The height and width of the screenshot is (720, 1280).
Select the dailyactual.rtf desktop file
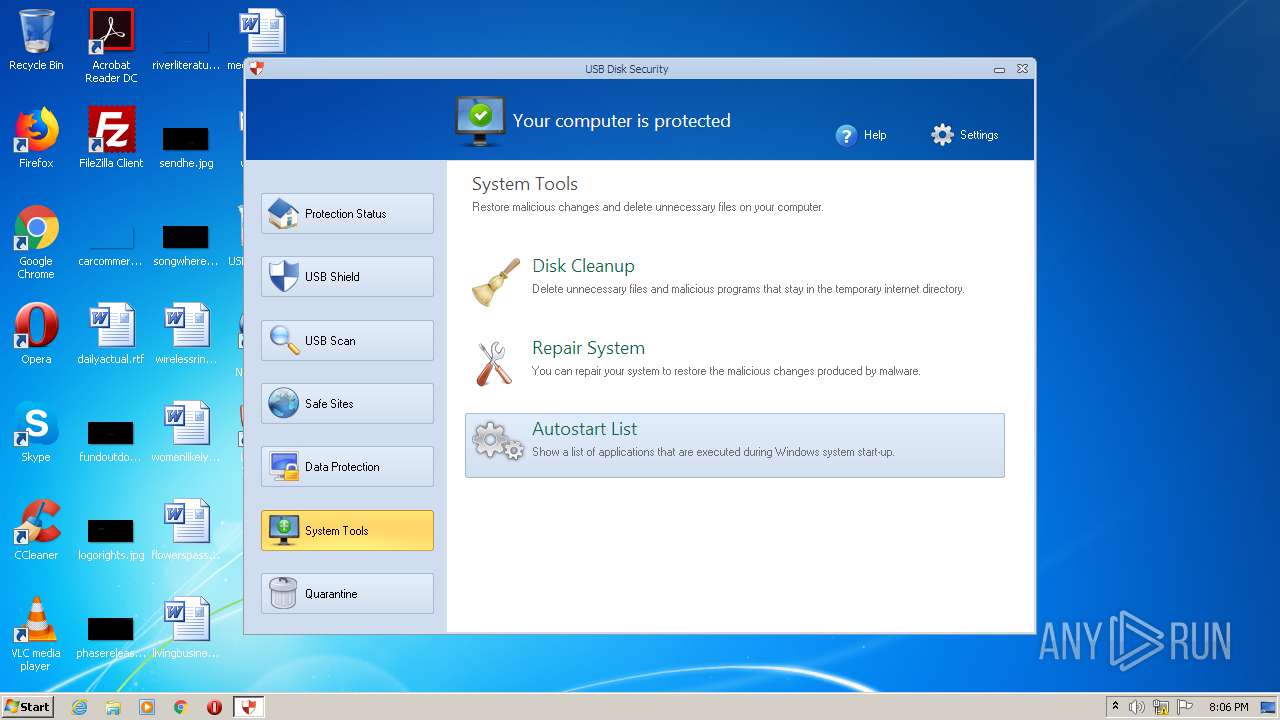(111, 334)
